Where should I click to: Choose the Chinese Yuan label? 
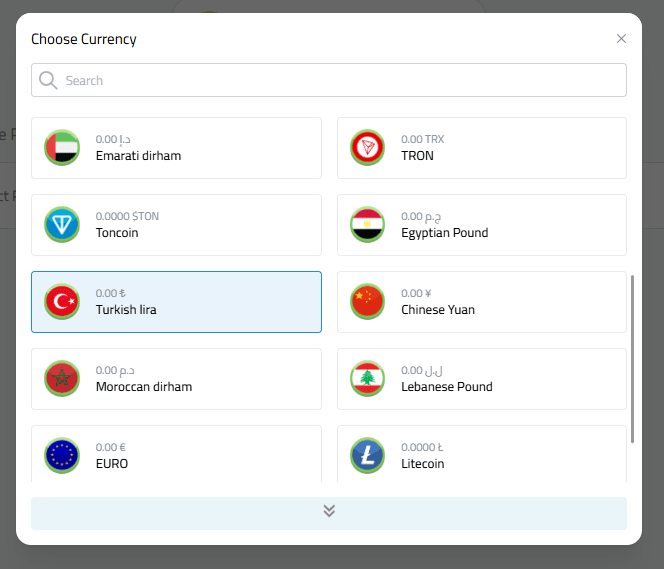click(438, 309)
